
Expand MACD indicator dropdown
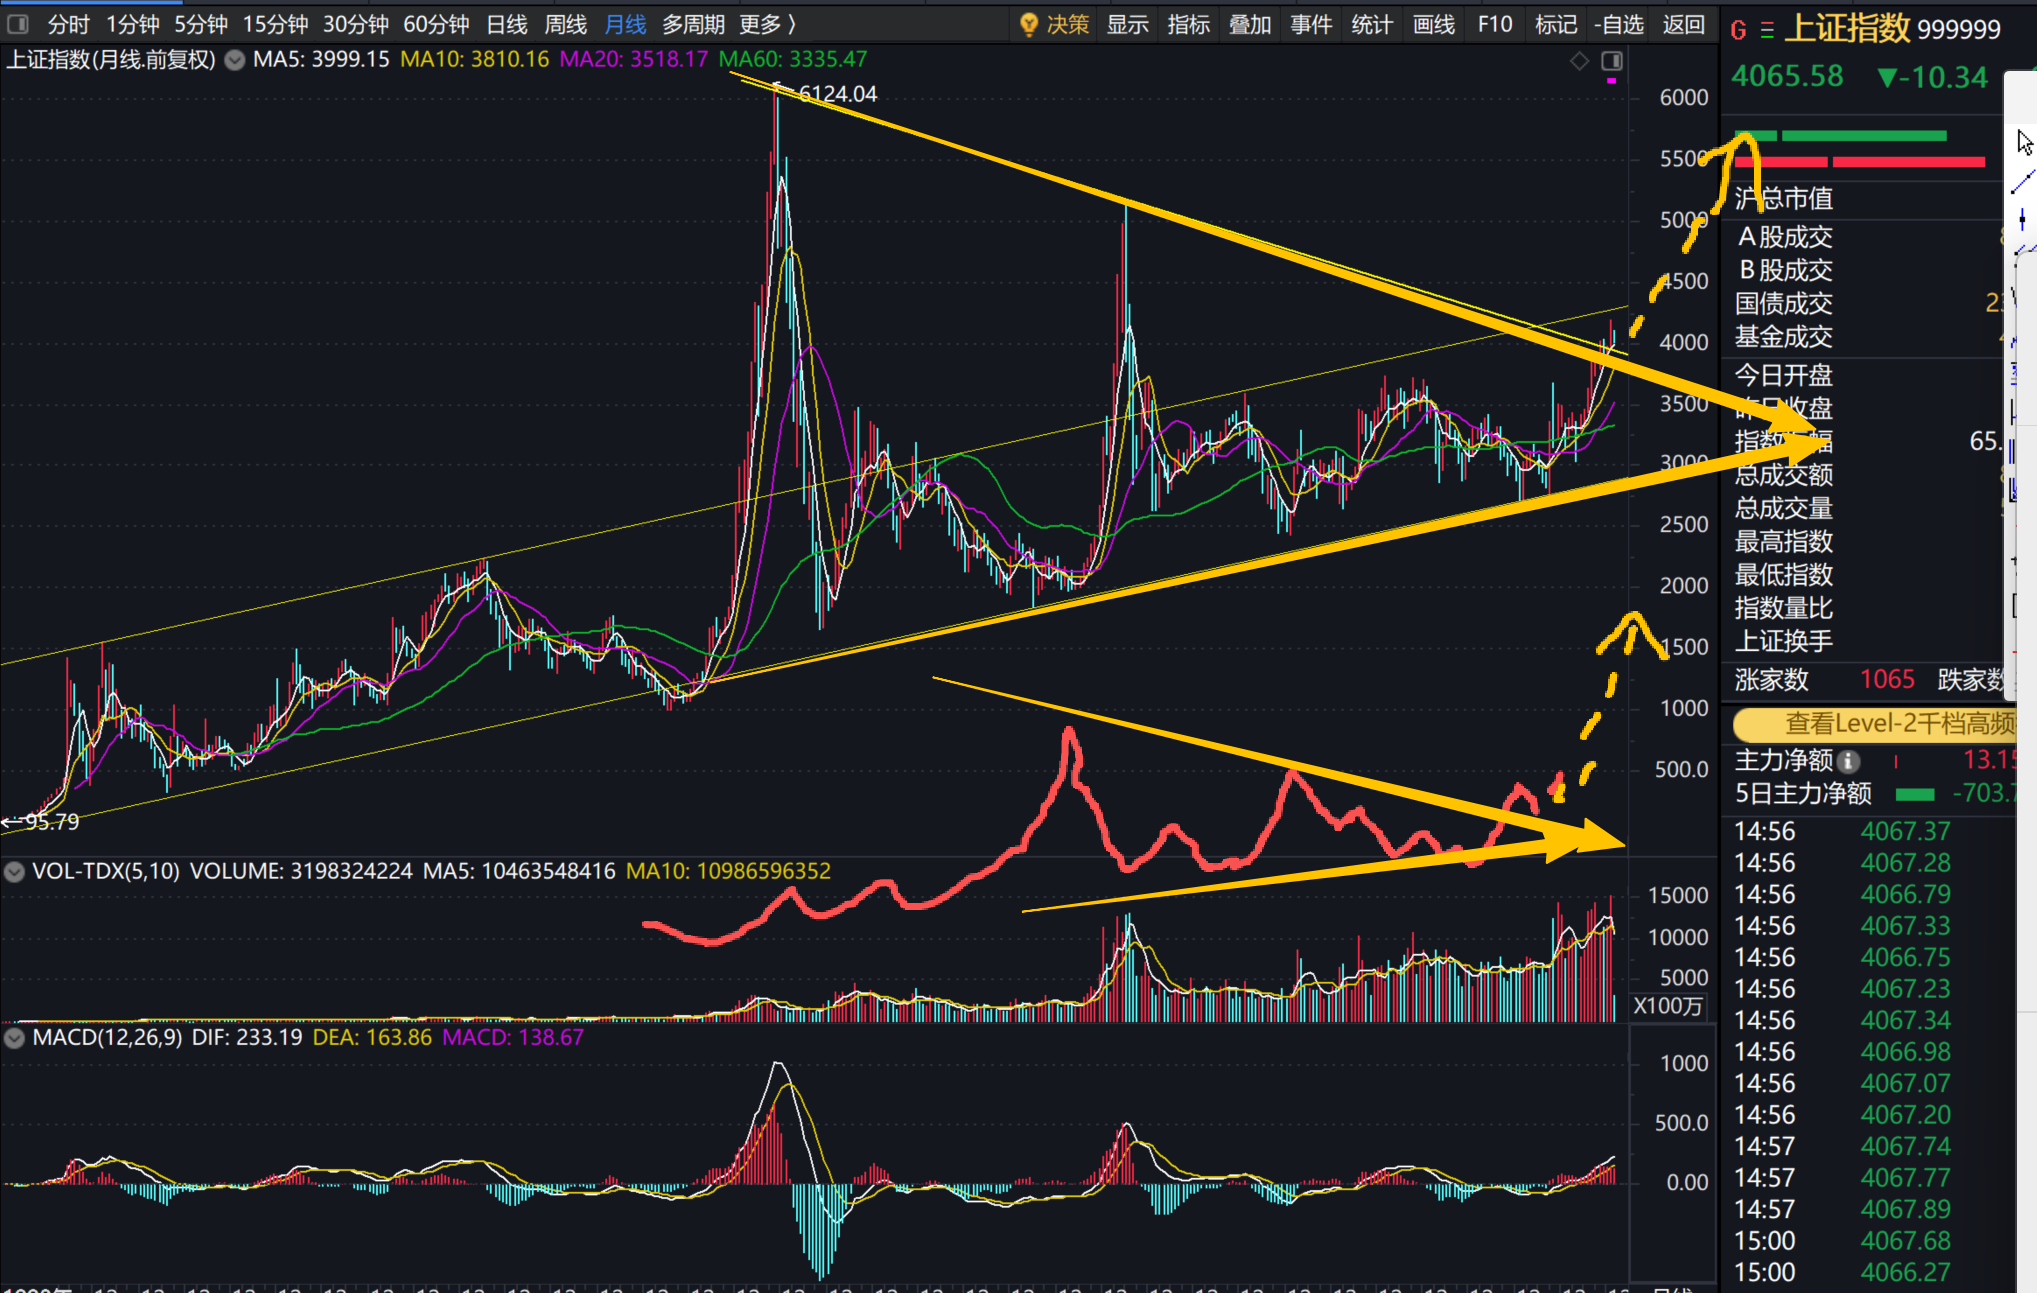pos(14,1038)
